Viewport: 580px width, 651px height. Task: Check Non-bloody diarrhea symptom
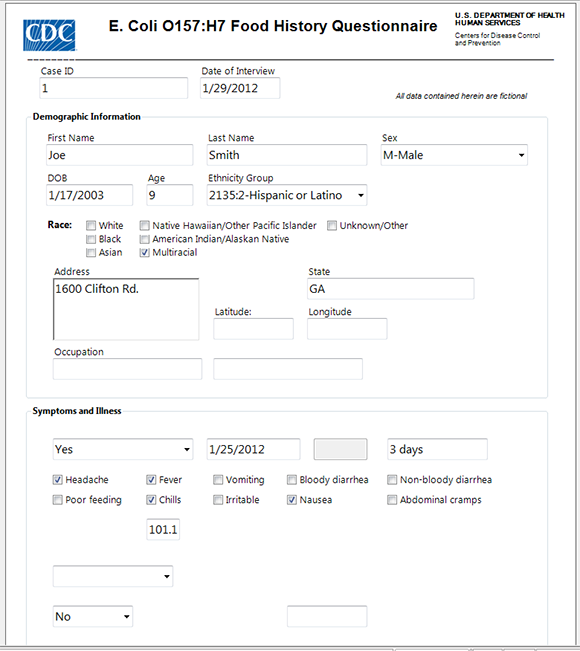tap(392, 480)
